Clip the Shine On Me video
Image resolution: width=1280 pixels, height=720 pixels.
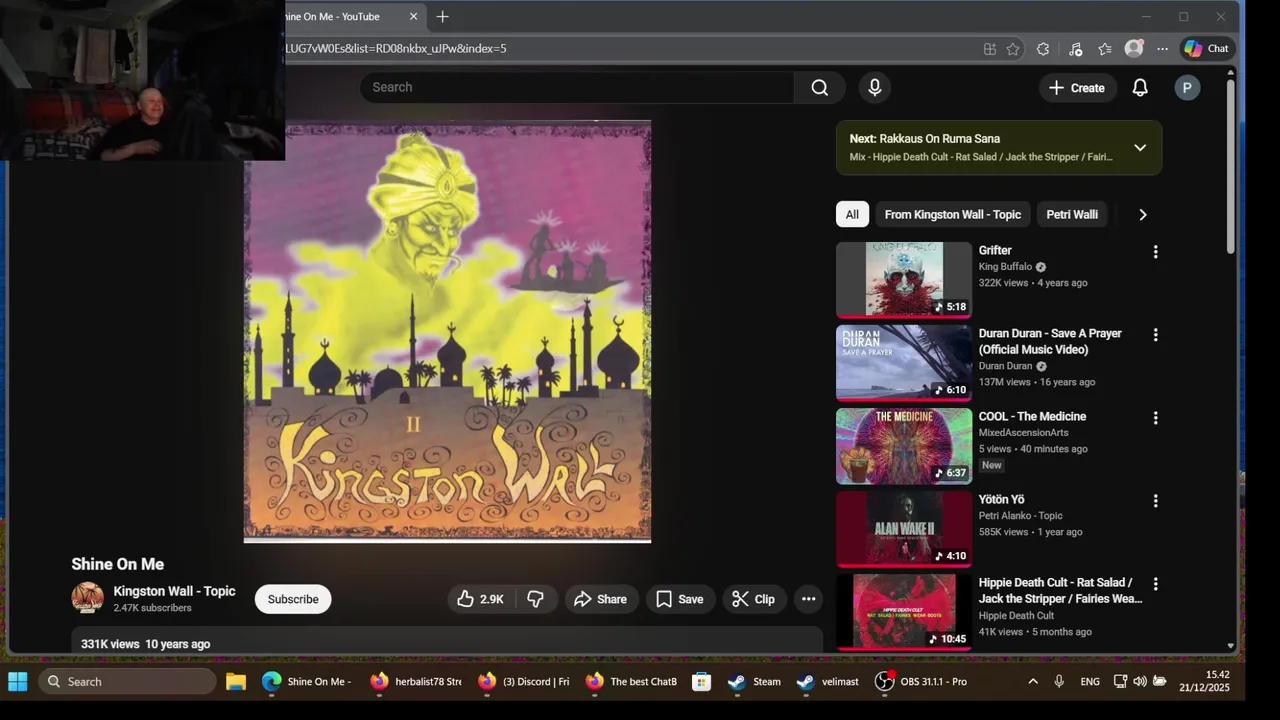(753, 599)
